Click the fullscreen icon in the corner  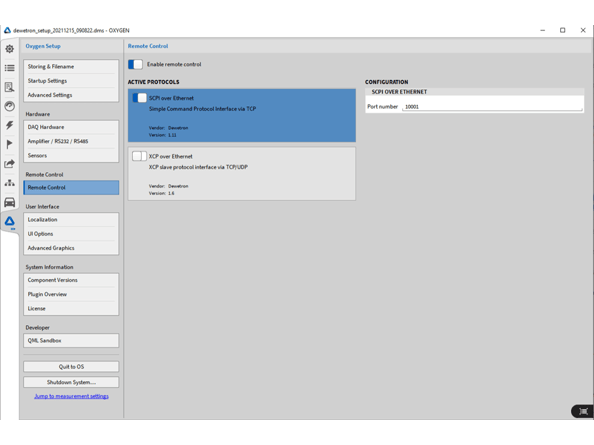(x=583, y=411)
